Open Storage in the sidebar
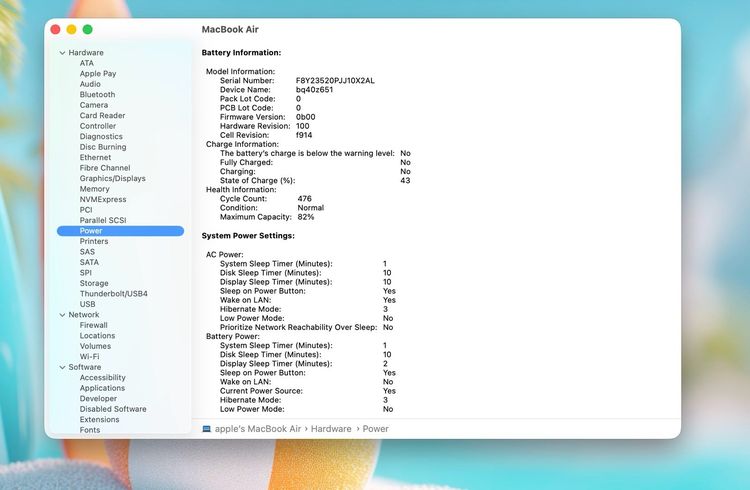This screenshot has height=490, width=750. [x=94, y=283]
